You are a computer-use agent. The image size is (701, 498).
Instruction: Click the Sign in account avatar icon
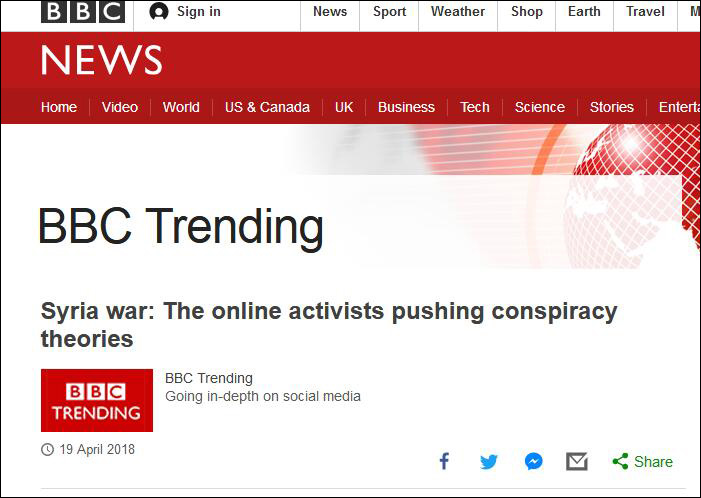[158, 12]
